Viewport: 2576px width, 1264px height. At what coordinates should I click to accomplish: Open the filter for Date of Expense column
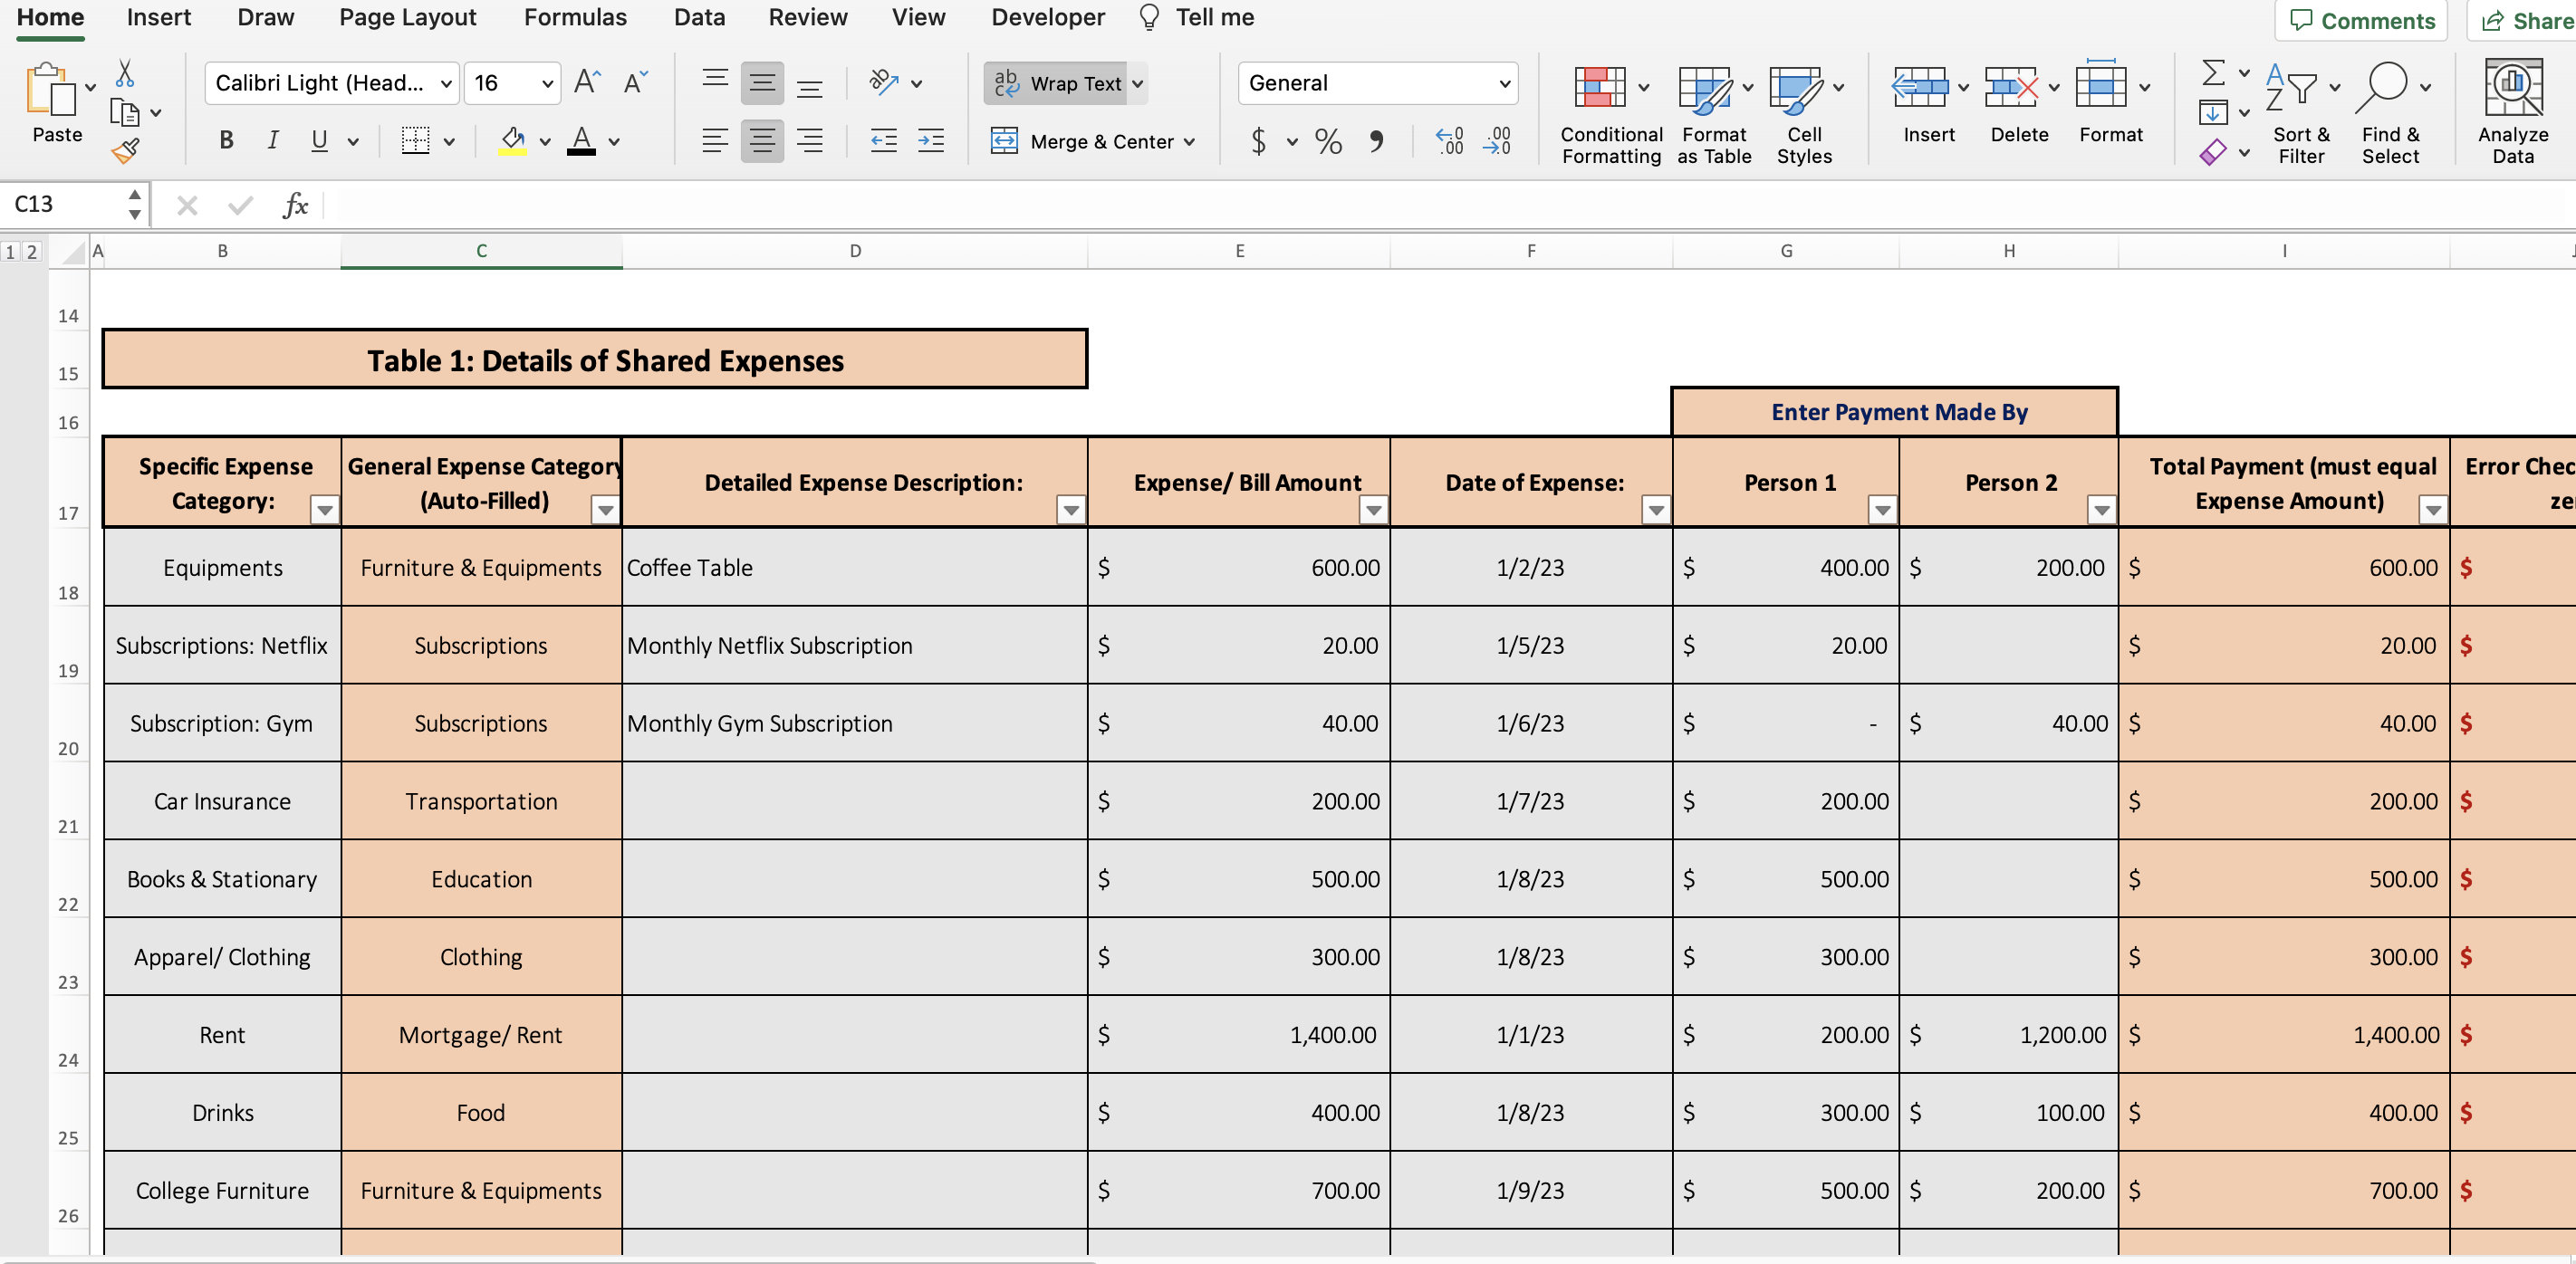1655,510
